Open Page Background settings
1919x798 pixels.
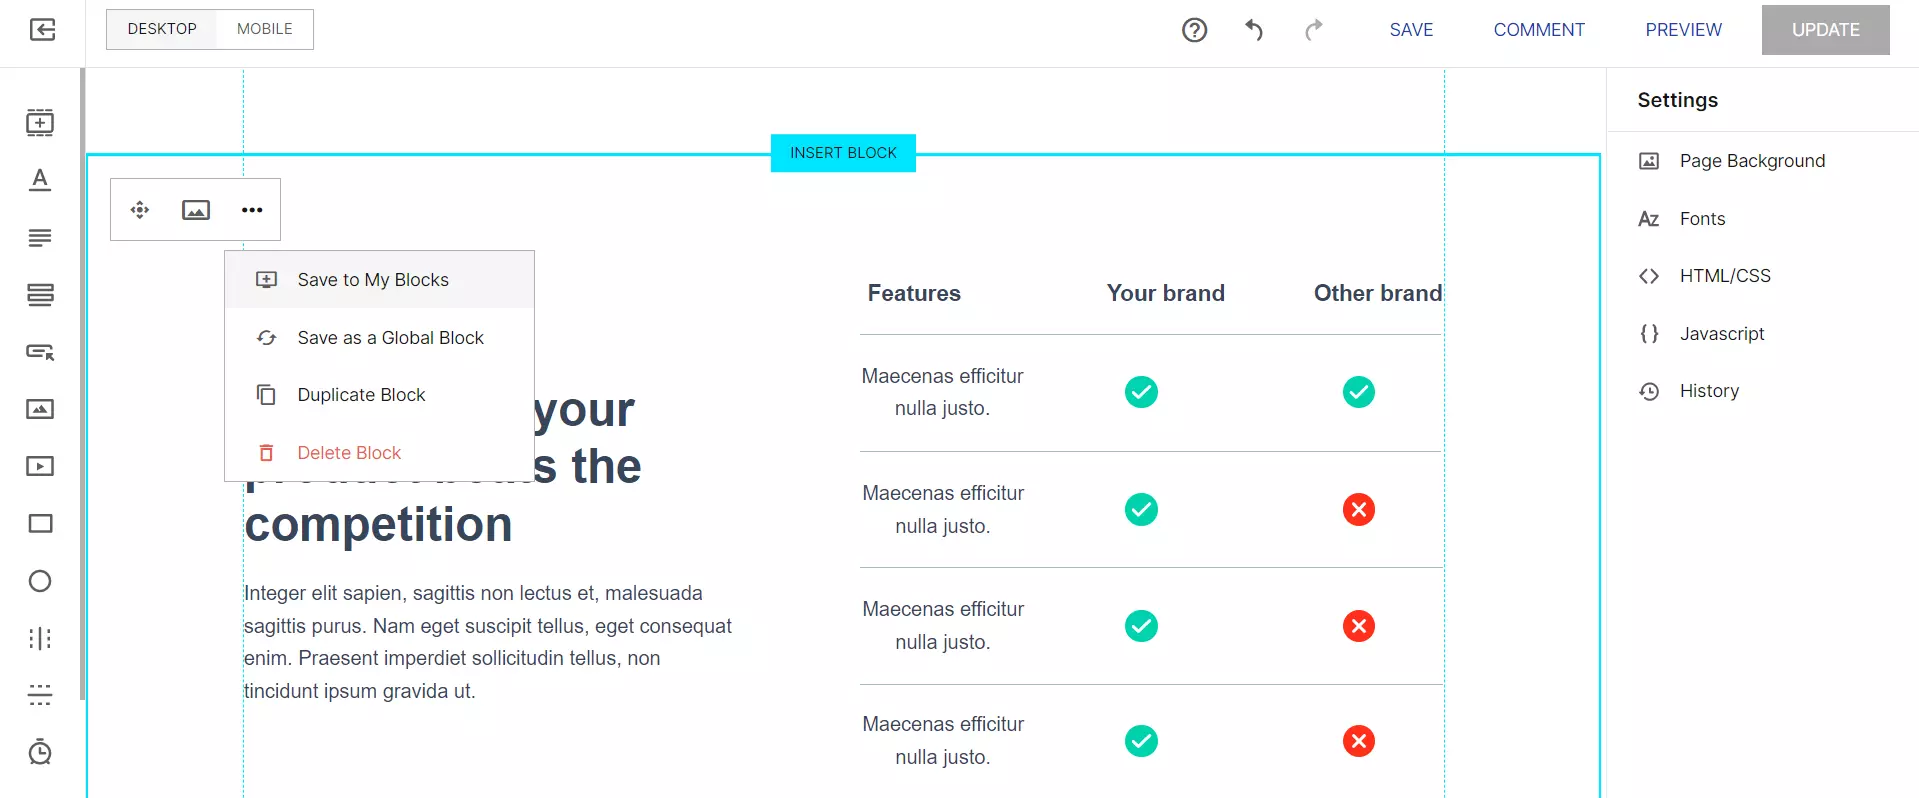tap(1752, 161)
